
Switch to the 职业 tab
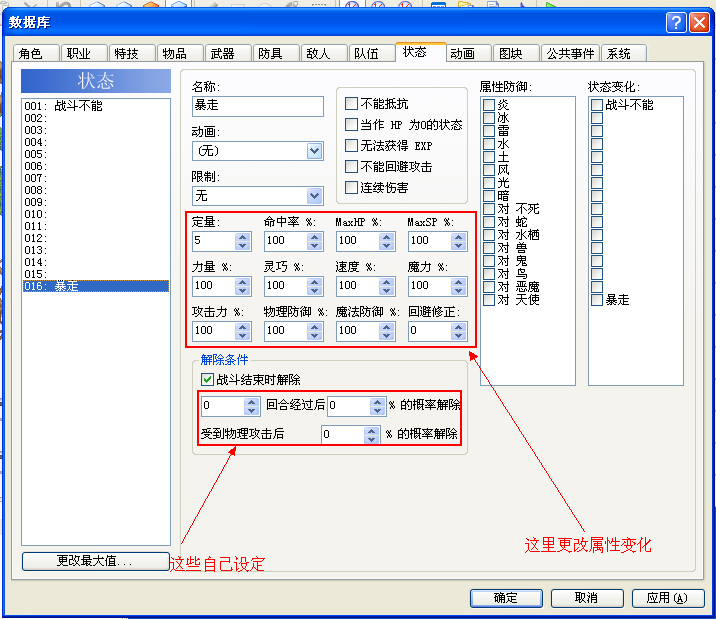coord(84,53)
